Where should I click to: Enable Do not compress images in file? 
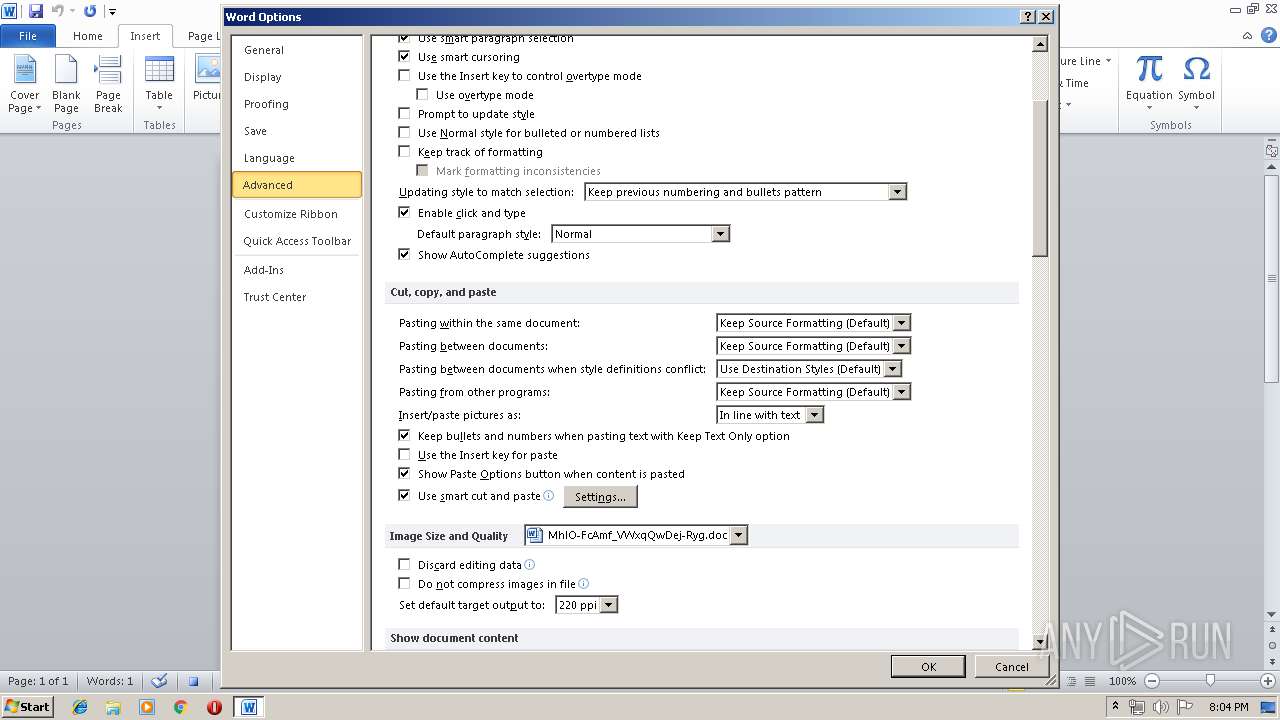click(404, 584)
